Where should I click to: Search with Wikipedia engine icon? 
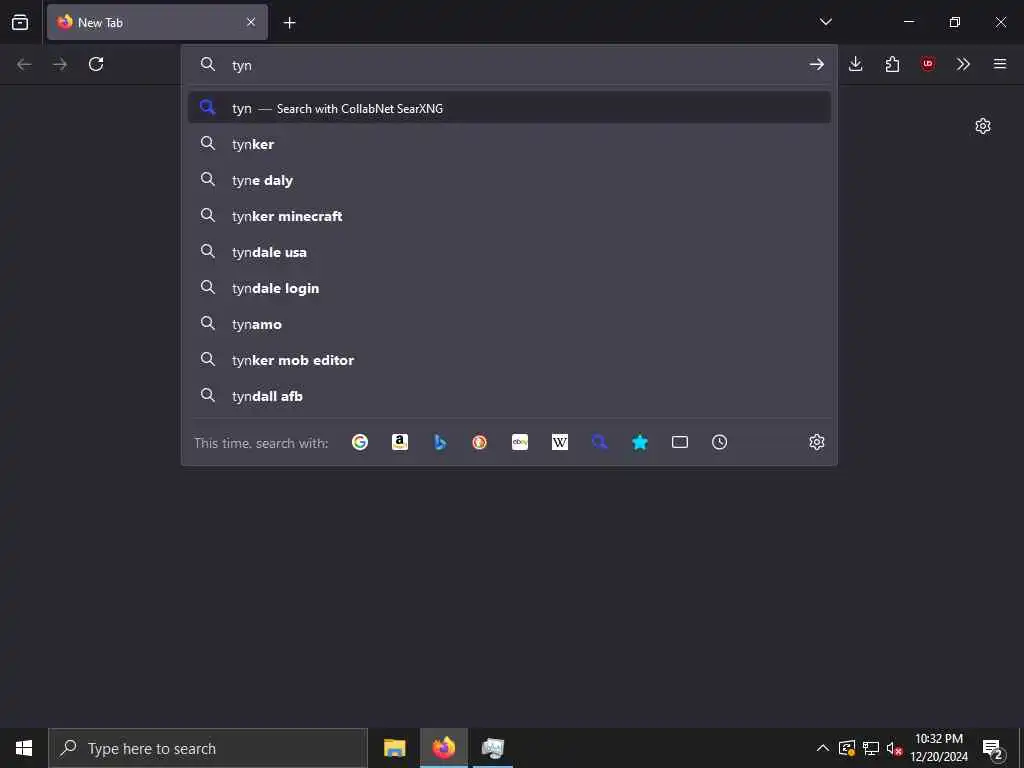[560, 442]
